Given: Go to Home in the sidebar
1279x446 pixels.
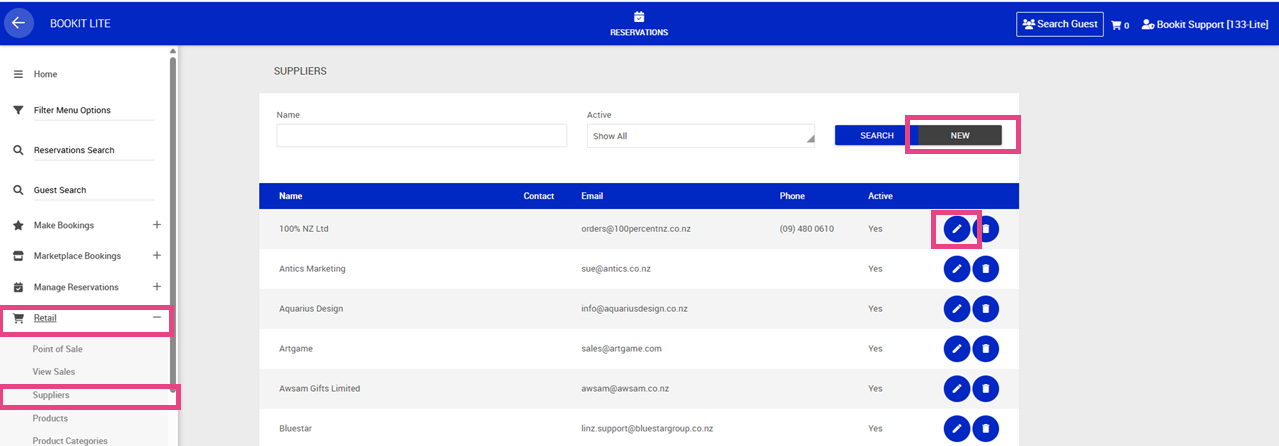Looking at the screenshot, I should pos(45,74).
